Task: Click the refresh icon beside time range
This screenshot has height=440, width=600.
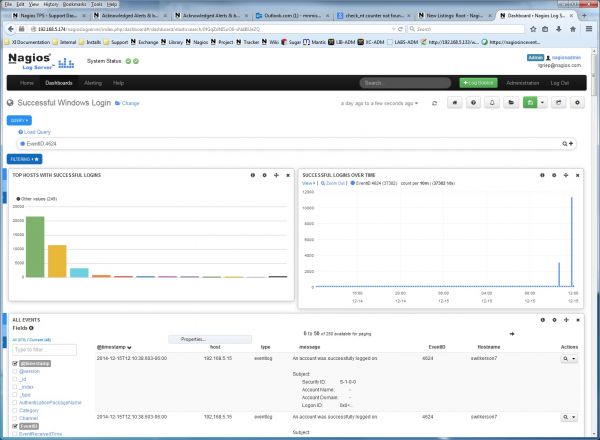Action: pos(434,102)
